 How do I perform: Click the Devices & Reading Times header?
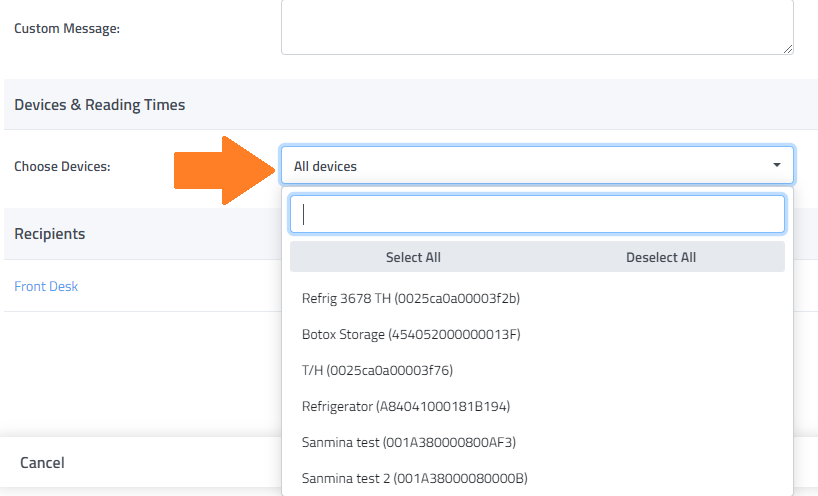[x=99, y=105]
